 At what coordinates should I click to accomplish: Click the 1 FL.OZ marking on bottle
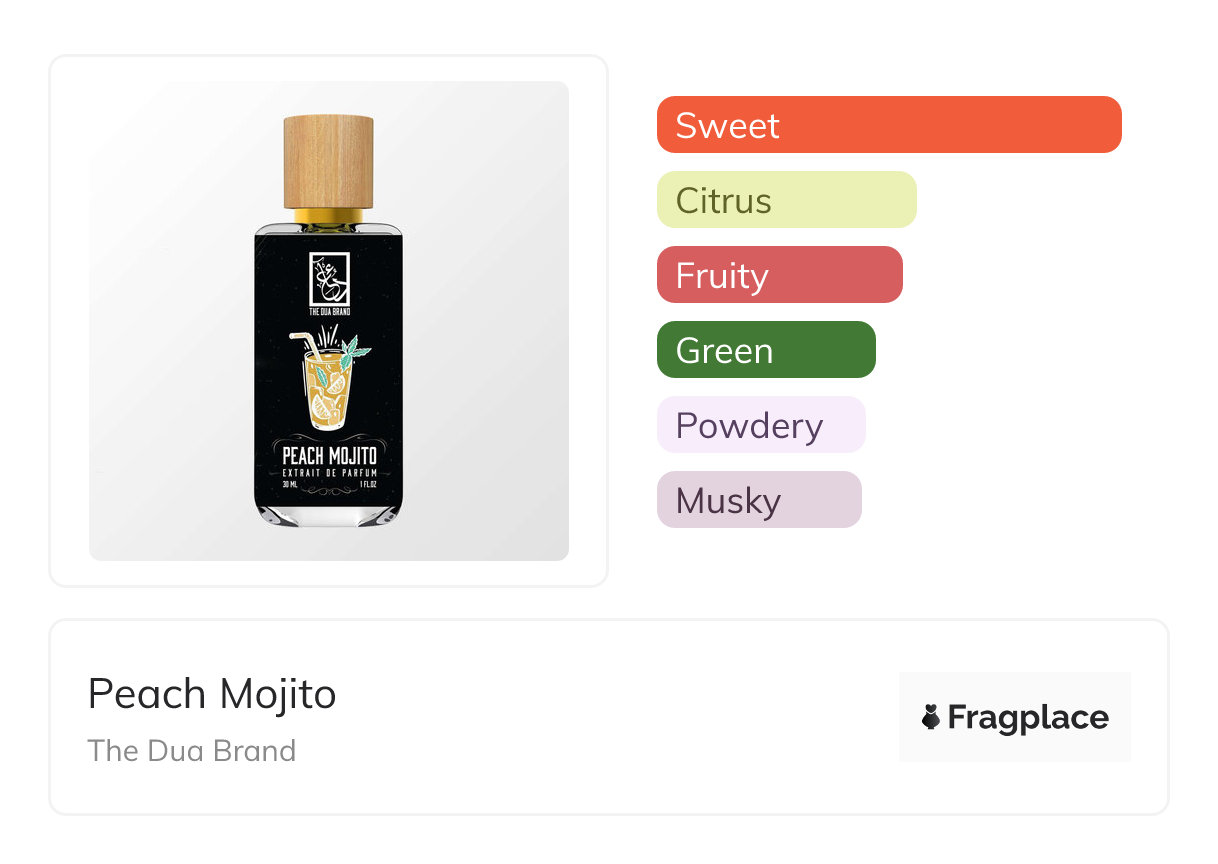370,483
